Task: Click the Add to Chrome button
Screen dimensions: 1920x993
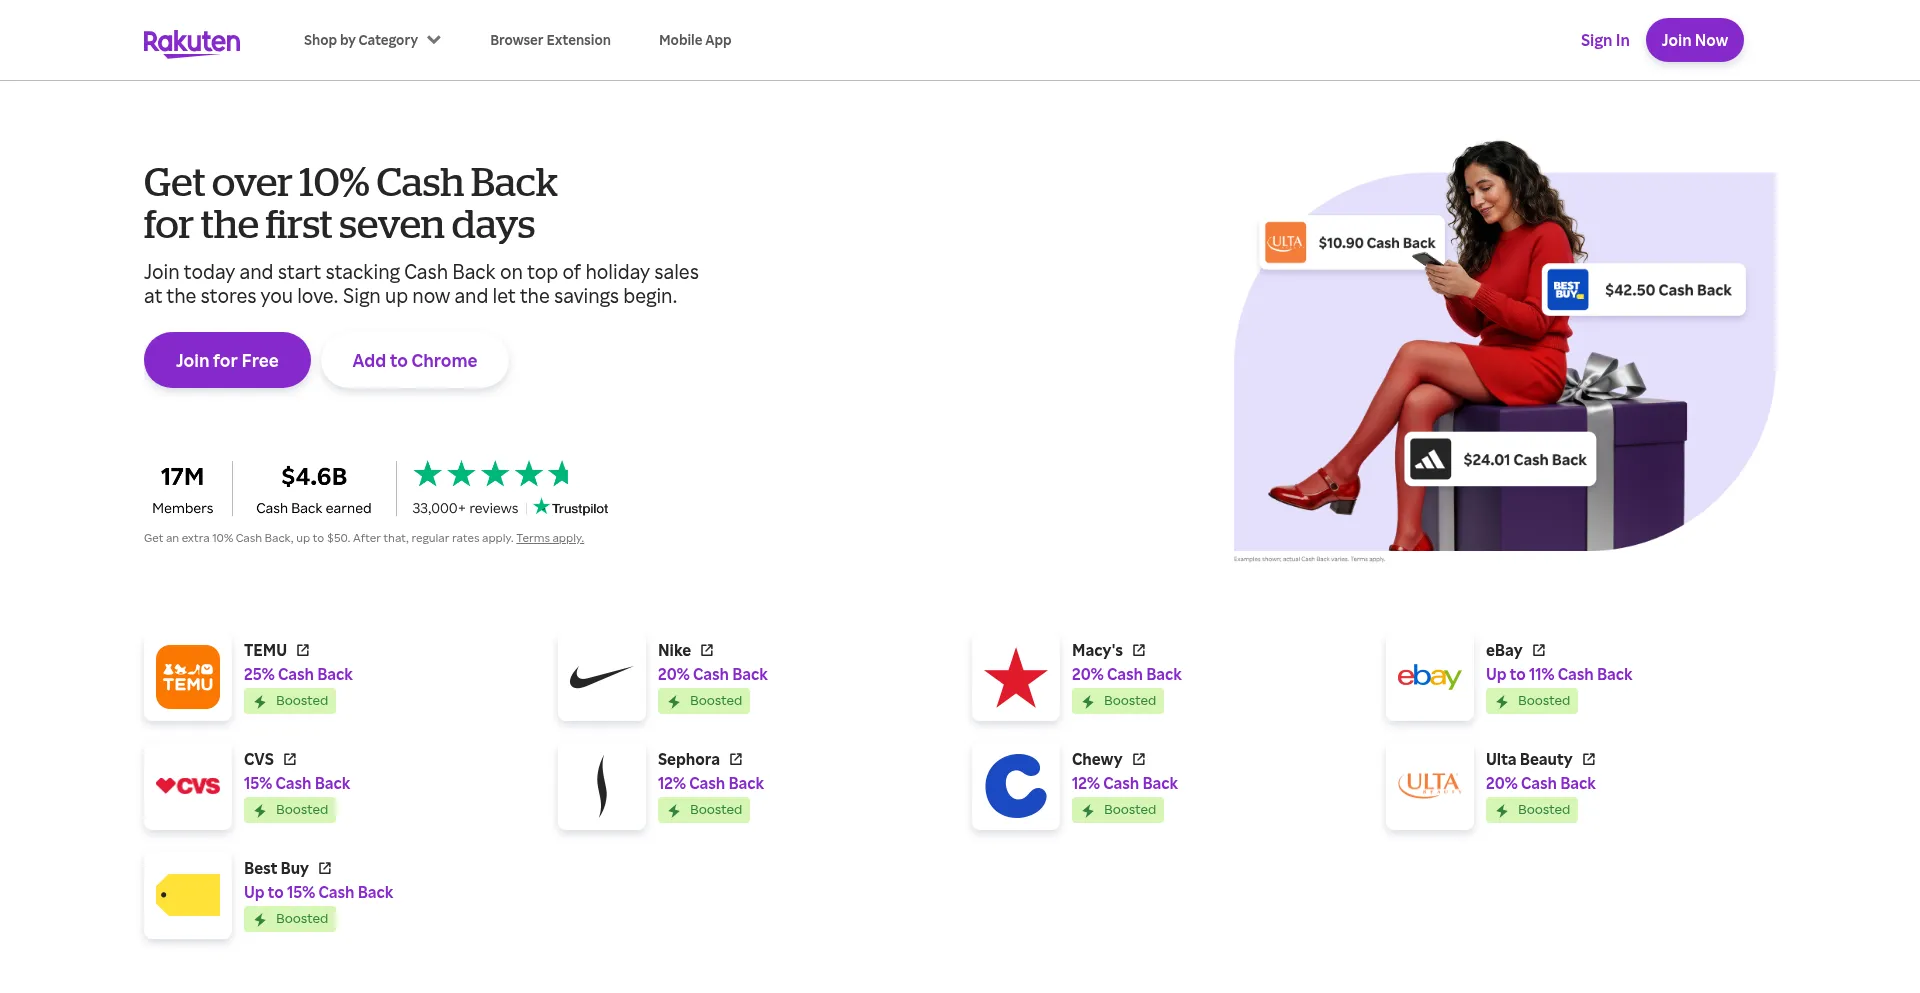Action: (415, 361)
